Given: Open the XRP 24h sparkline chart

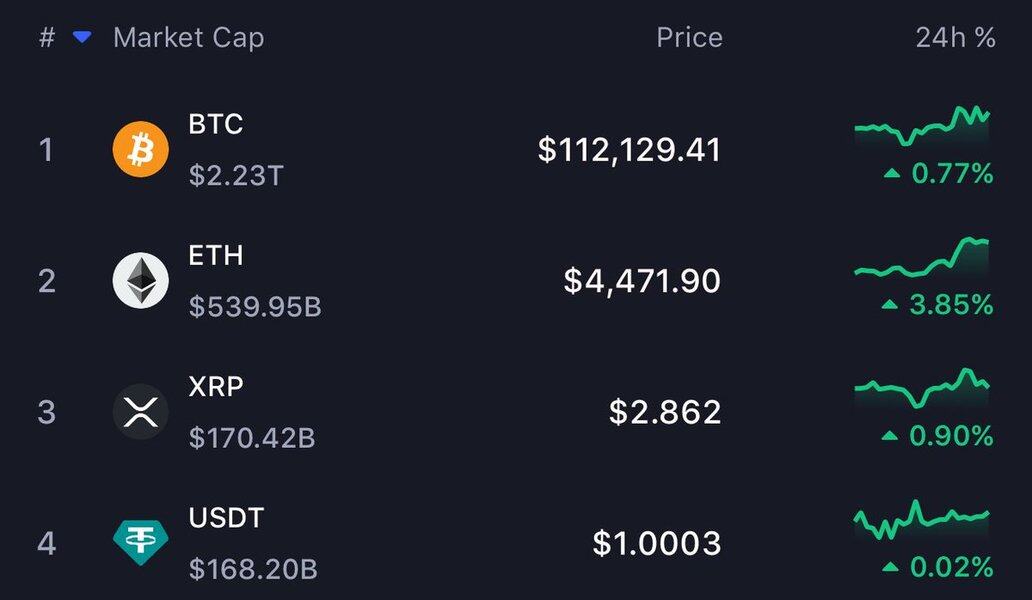Looking at the screenshot, I should point(921,388).
